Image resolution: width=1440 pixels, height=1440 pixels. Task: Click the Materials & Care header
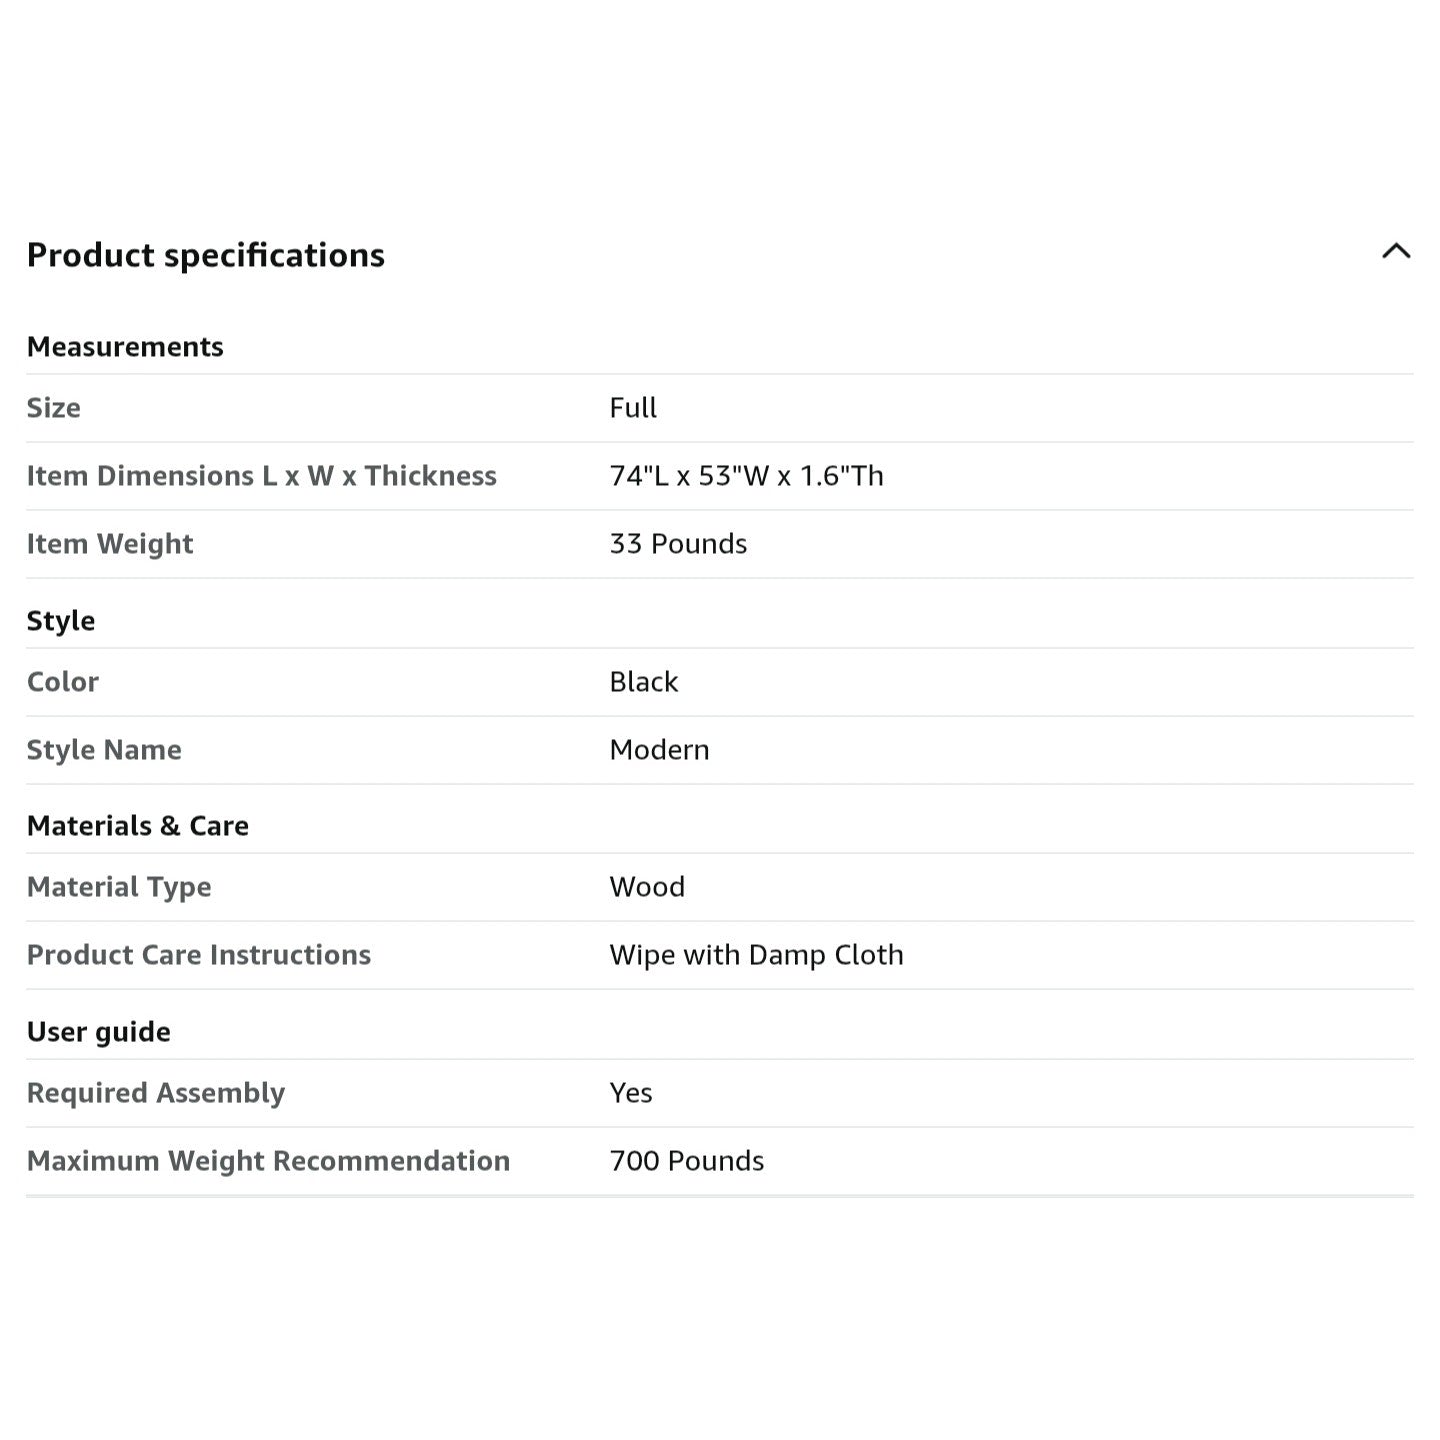point(138,826)
